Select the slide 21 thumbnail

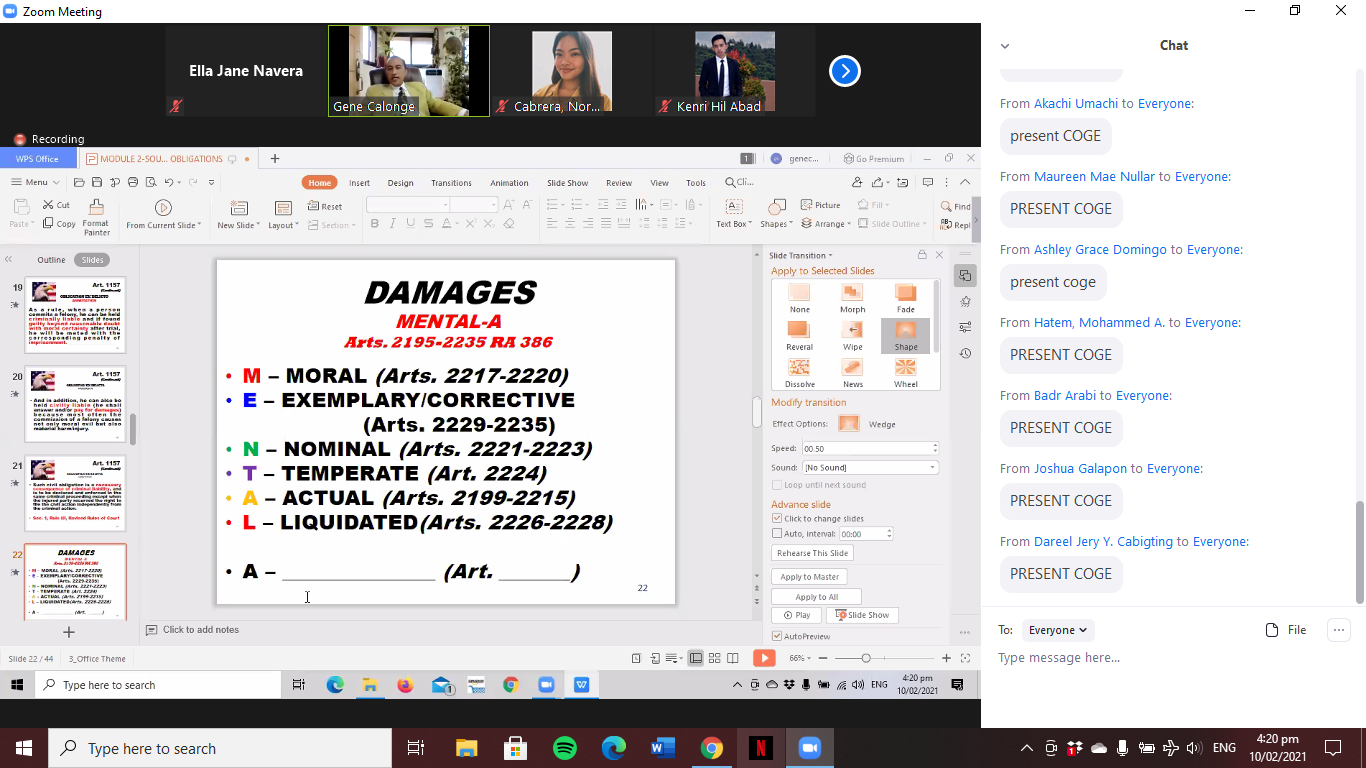(x=75, y=492)
